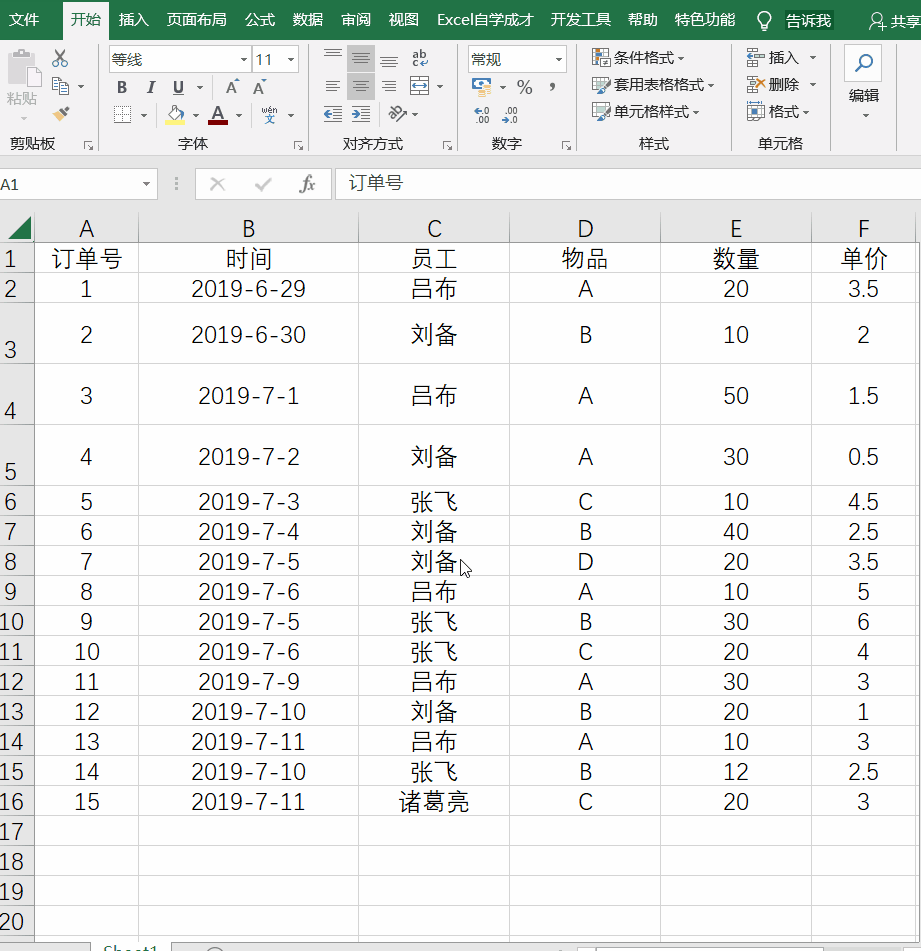The image size is (921, 951).
Task: Click Increase Decimal icon
Action: [481, 115]
